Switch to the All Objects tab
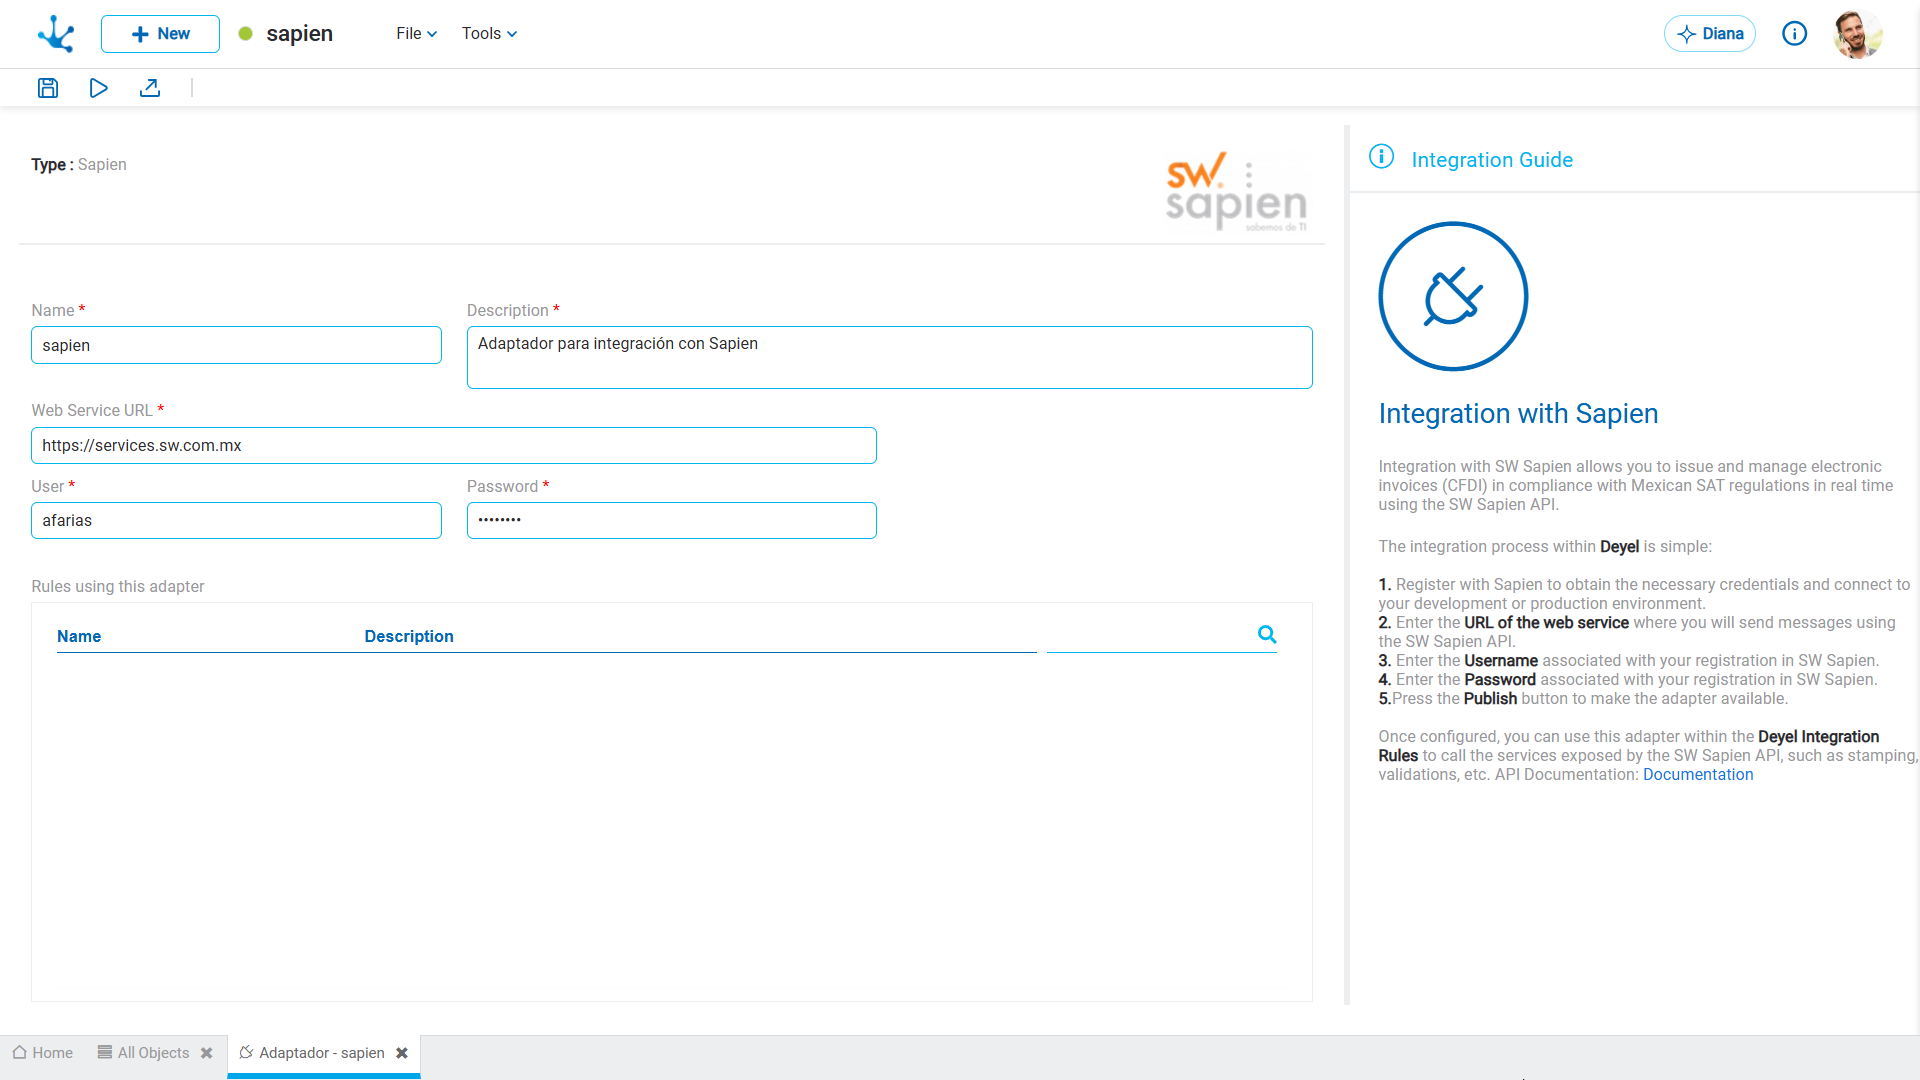1920x1080 pixels. click(143, 1053)
